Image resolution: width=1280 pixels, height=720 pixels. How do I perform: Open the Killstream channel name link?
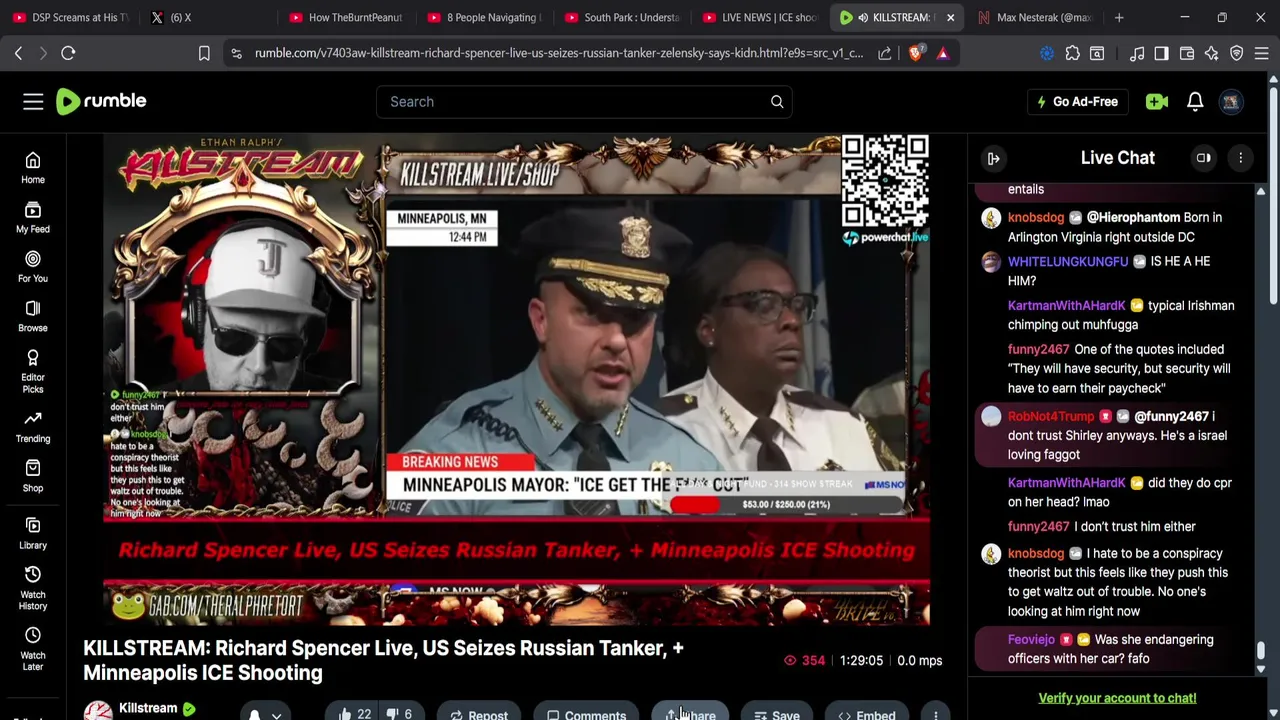pos(148,708)
